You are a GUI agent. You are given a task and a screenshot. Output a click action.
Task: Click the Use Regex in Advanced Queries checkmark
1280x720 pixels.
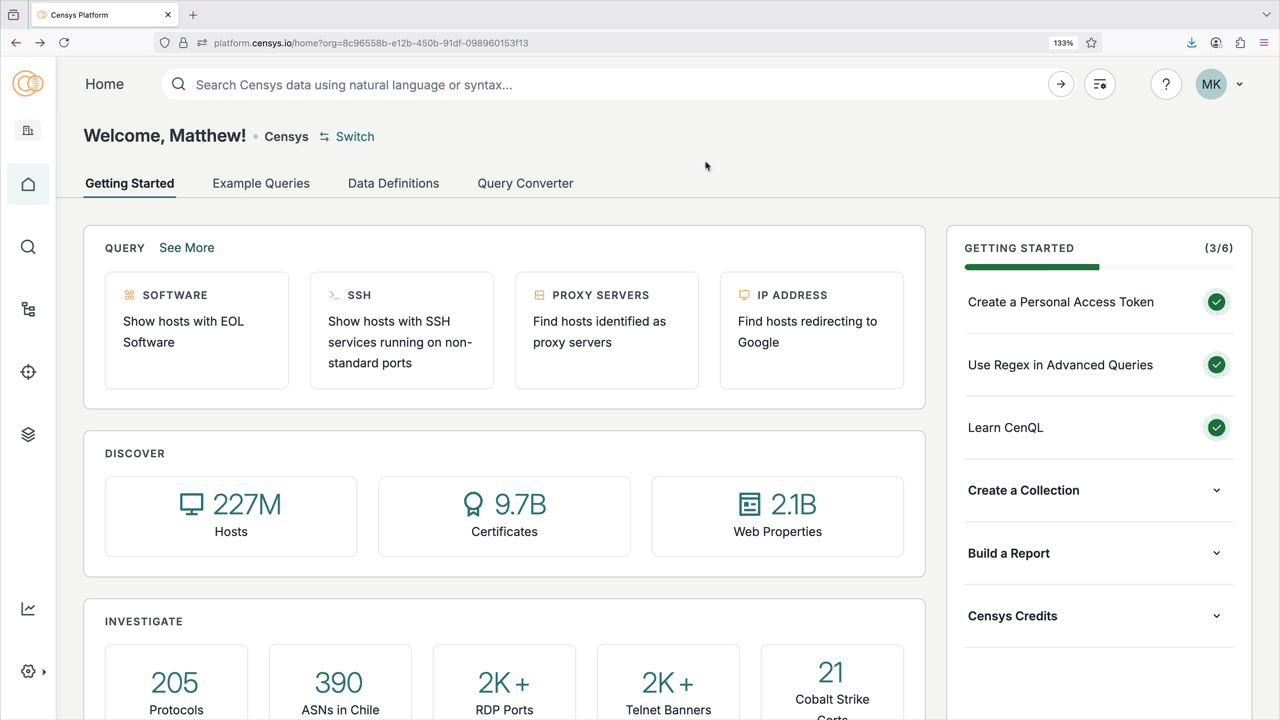click(x=1216, y=365)
